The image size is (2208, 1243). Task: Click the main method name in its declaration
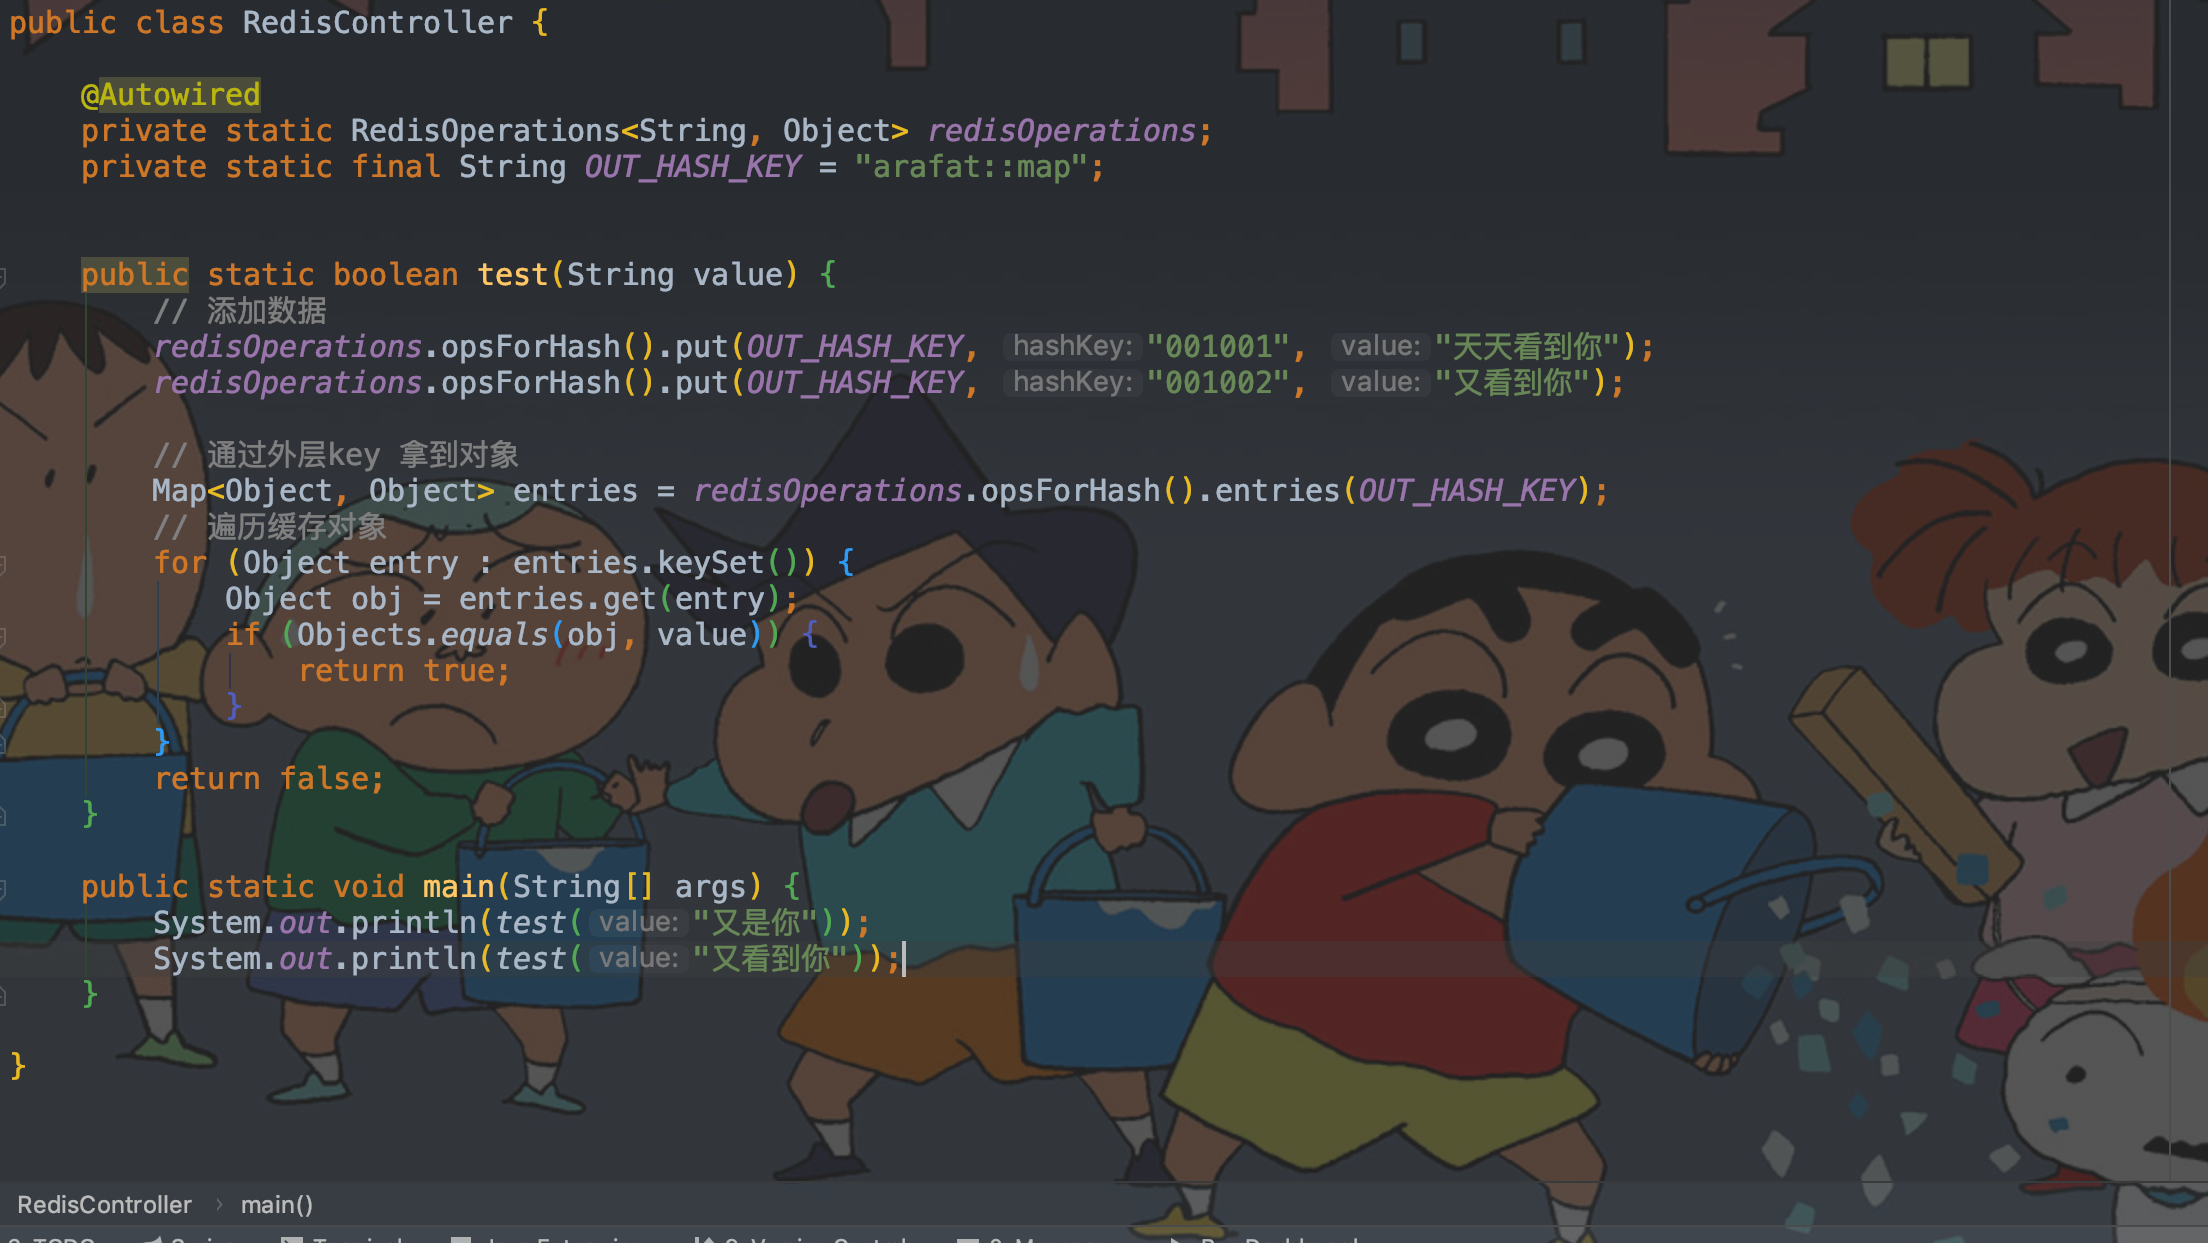tap(458, 886)
